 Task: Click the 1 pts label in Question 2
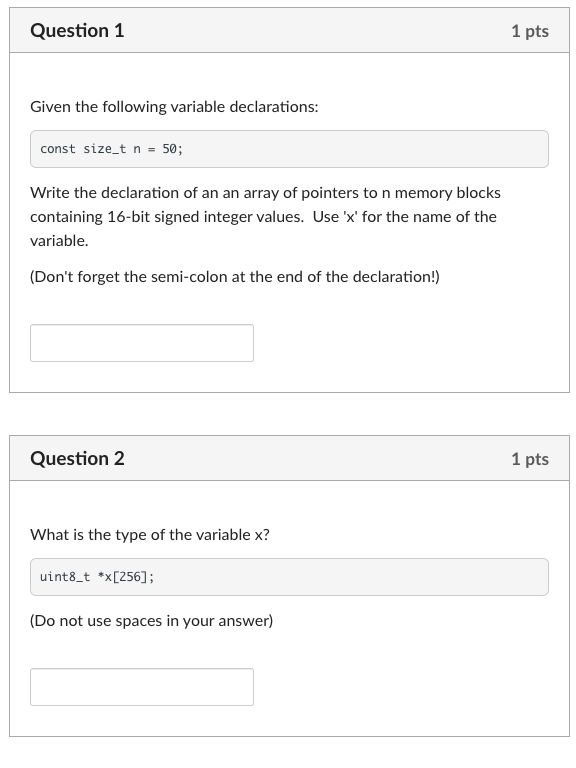pyautogui.click(x=530, y=459)
